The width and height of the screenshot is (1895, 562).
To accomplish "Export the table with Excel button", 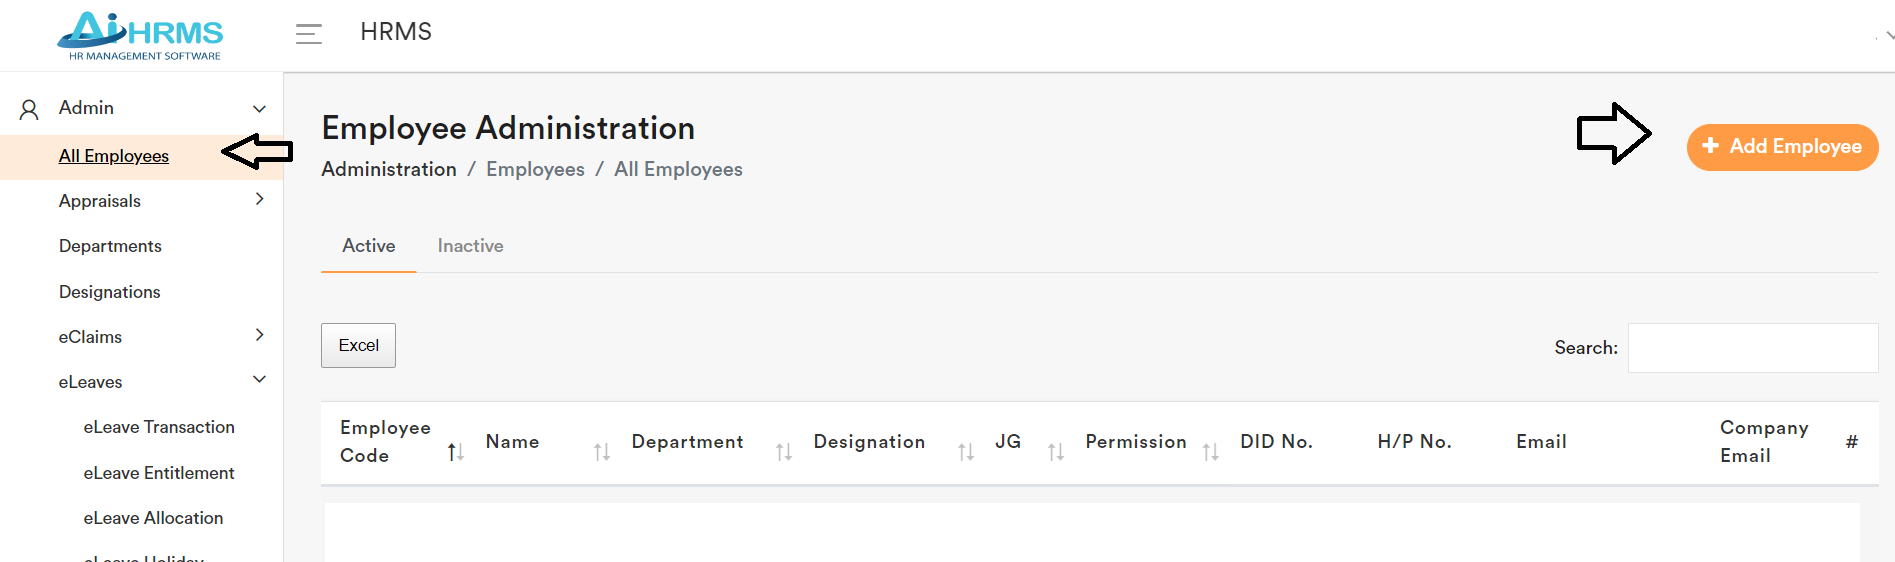I will click(x=358, y=346).
